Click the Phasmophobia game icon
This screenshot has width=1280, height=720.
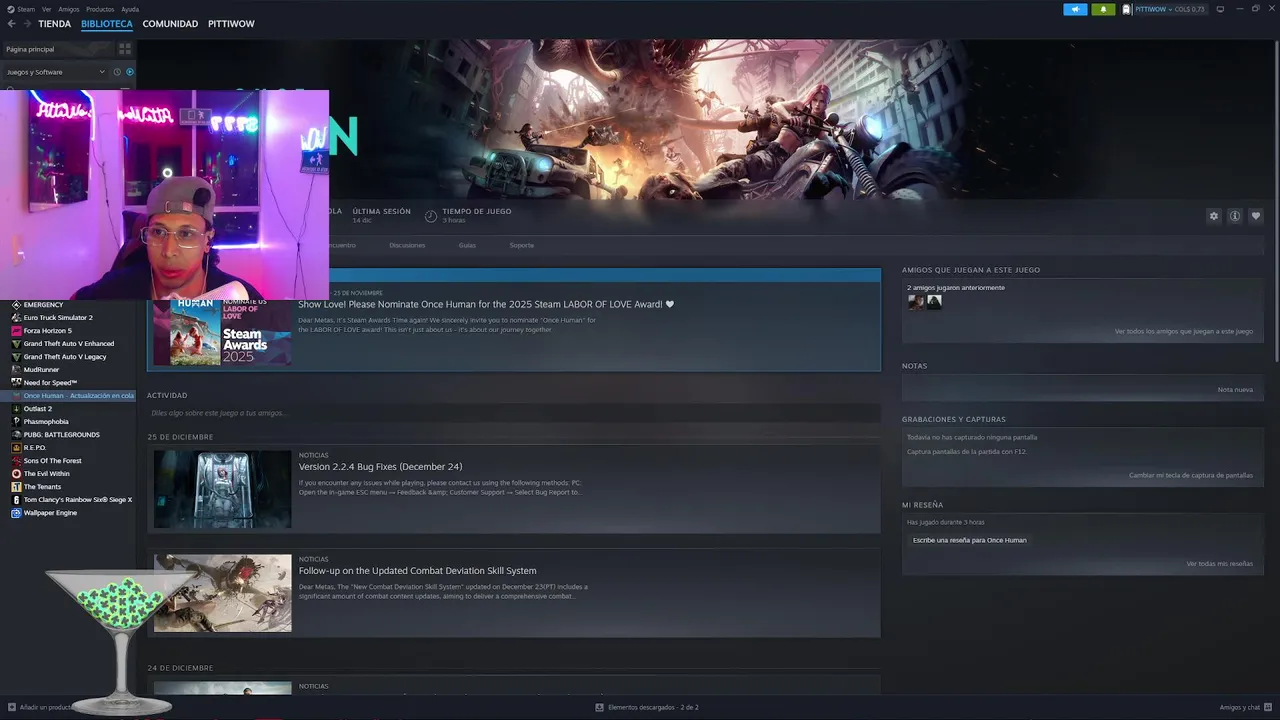pos(16,422)
